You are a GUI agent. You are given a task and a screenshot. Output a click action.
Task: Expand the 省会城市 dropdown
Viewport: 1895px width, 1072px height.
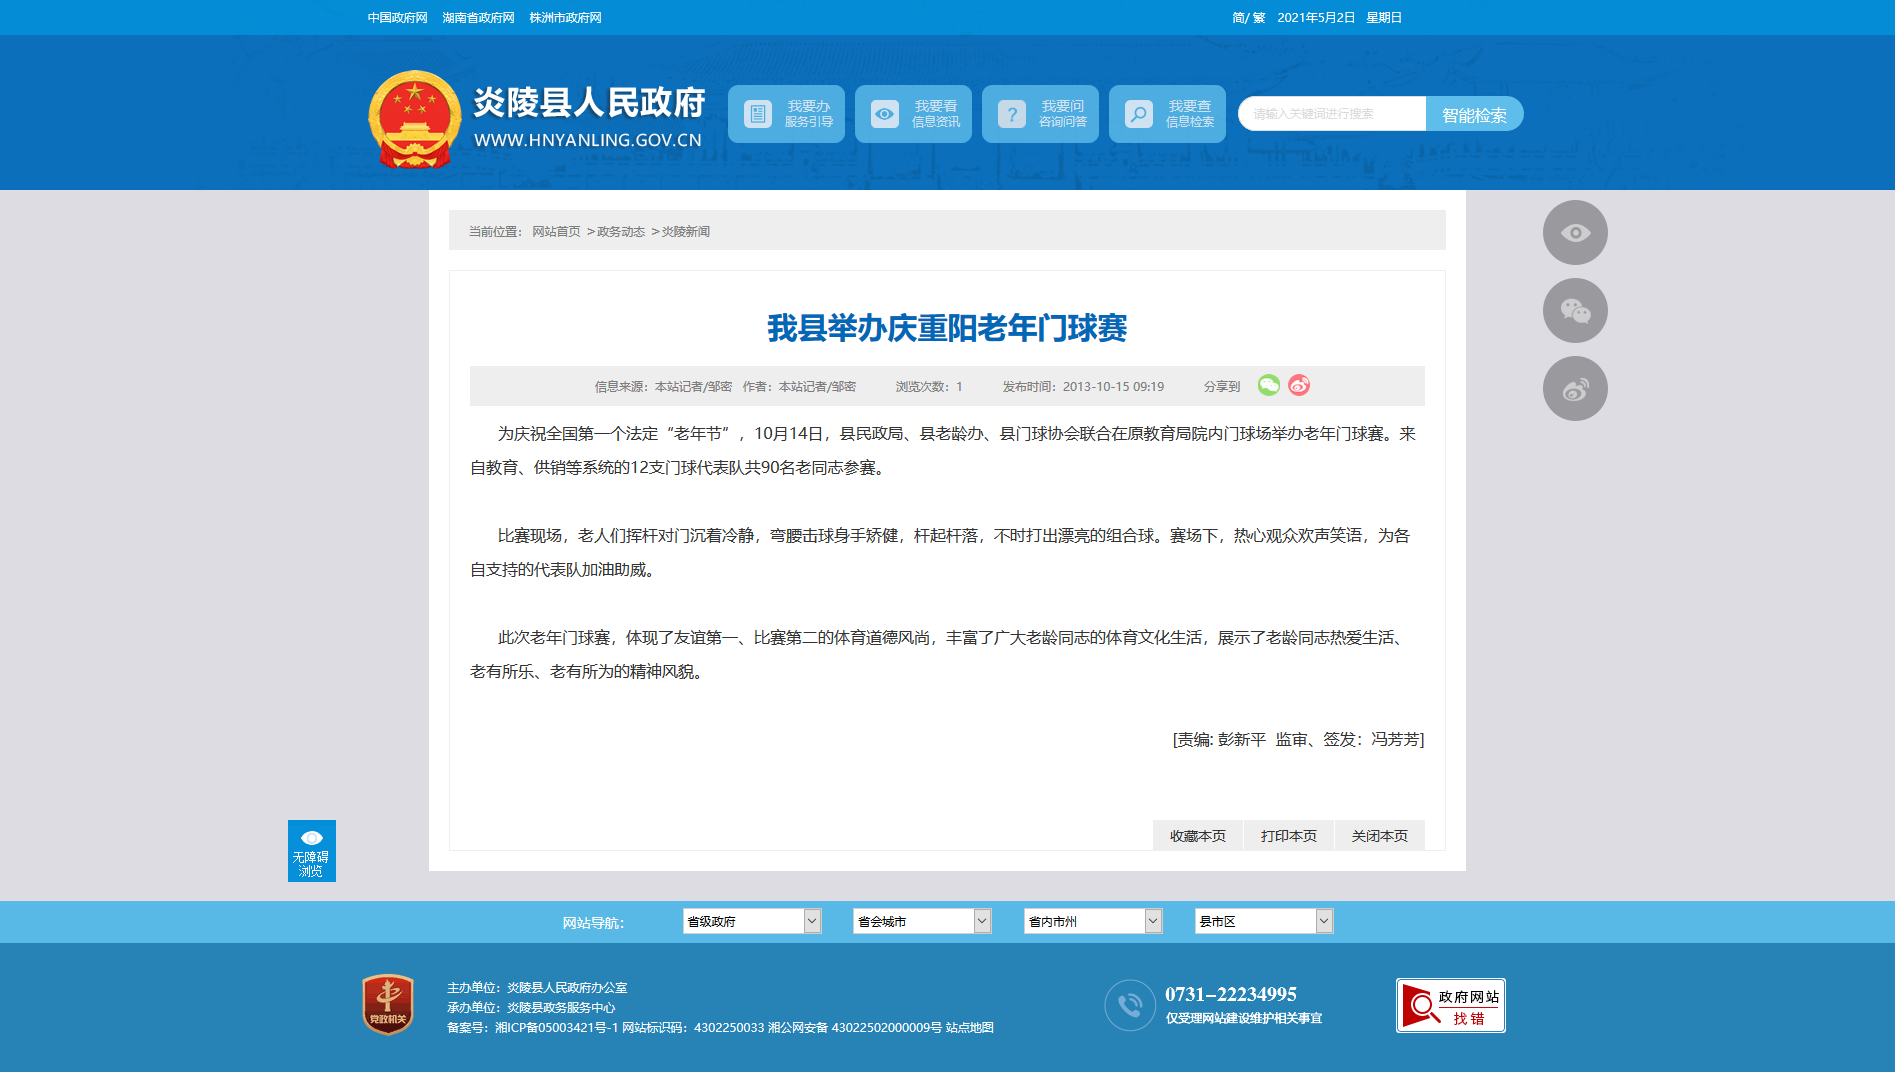pos(921,921)
